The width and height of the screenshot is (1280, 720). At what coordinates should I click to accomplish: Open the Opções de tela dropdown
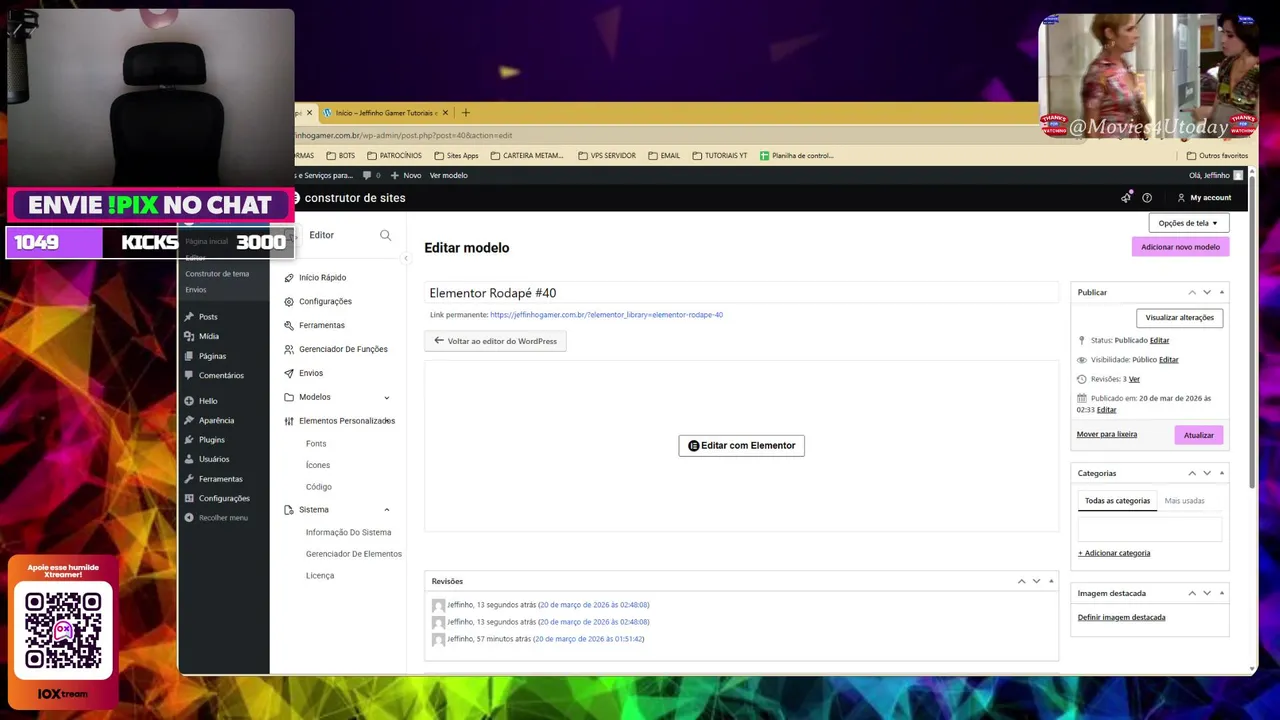[1188, 223]
